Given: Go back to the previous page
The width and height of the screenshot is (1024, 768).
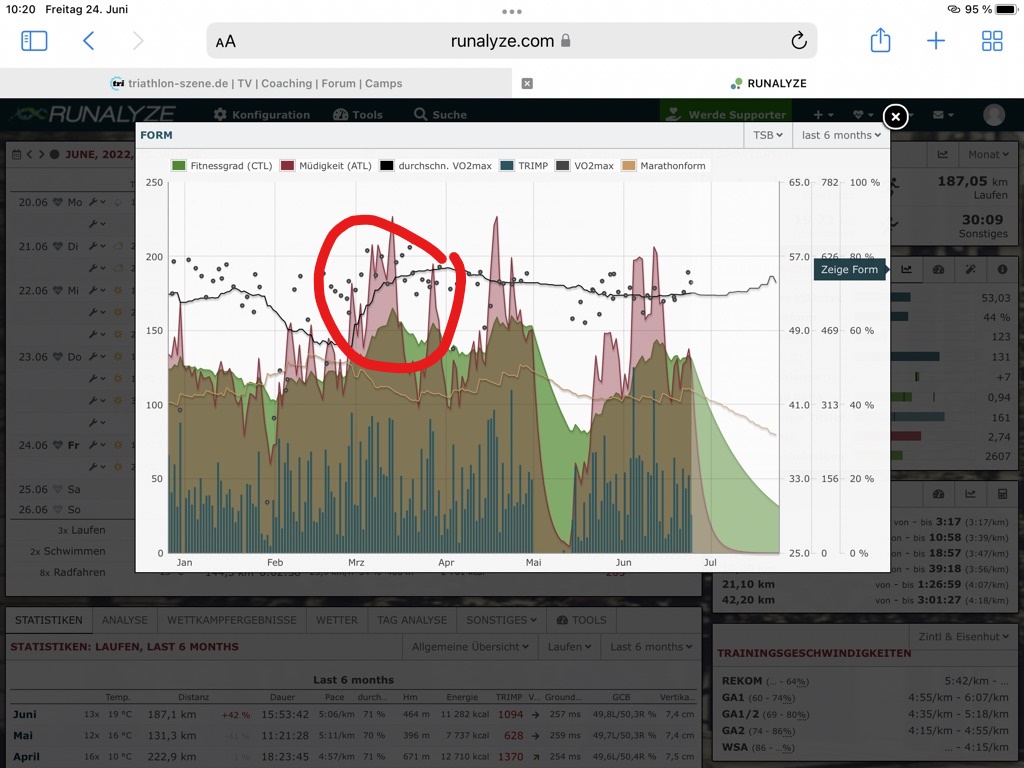Looking at the screenshot, I should (x=89, y=41).
